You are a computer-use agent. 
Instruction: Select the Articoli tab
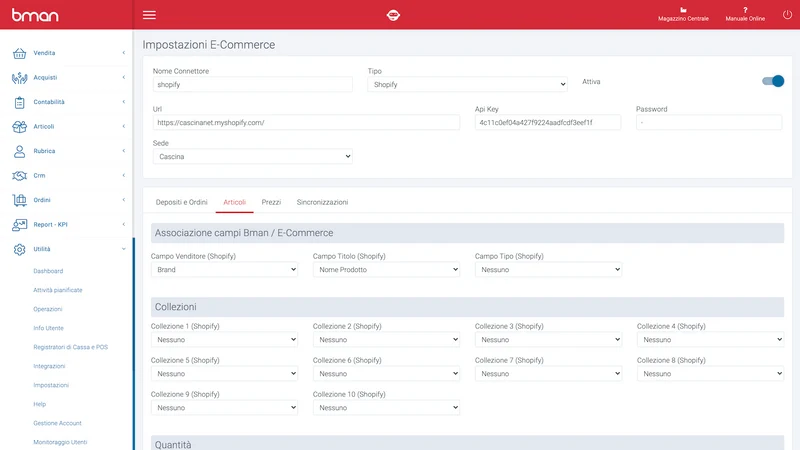tap(235, 202)
